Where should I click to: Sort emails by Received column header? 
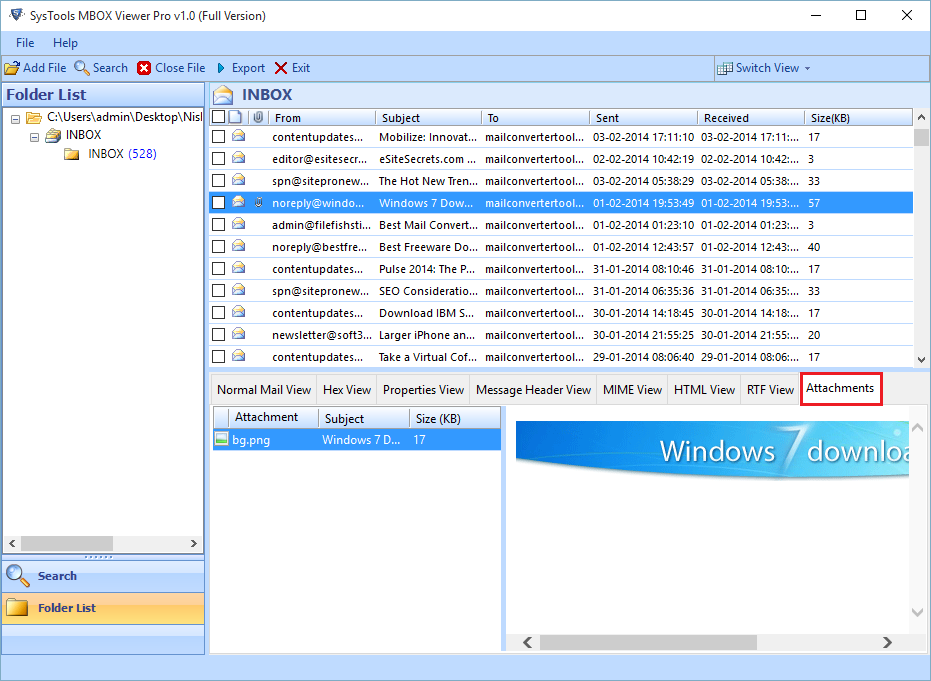(750, 118)
